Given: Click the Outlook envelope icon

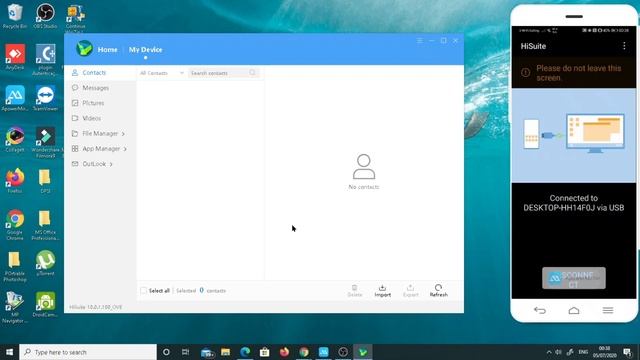Looking at the screenshot, I should click(x=75, y=164).
